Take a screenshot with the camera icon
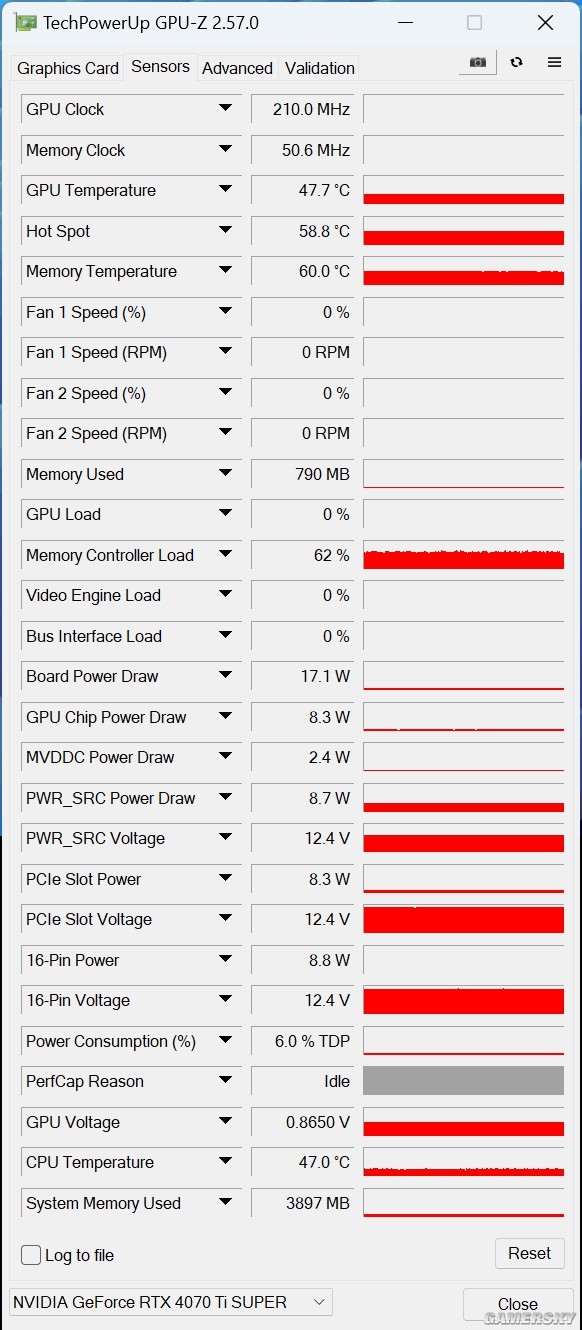This screenshot has width=582, height=1330. coord(478,62)
